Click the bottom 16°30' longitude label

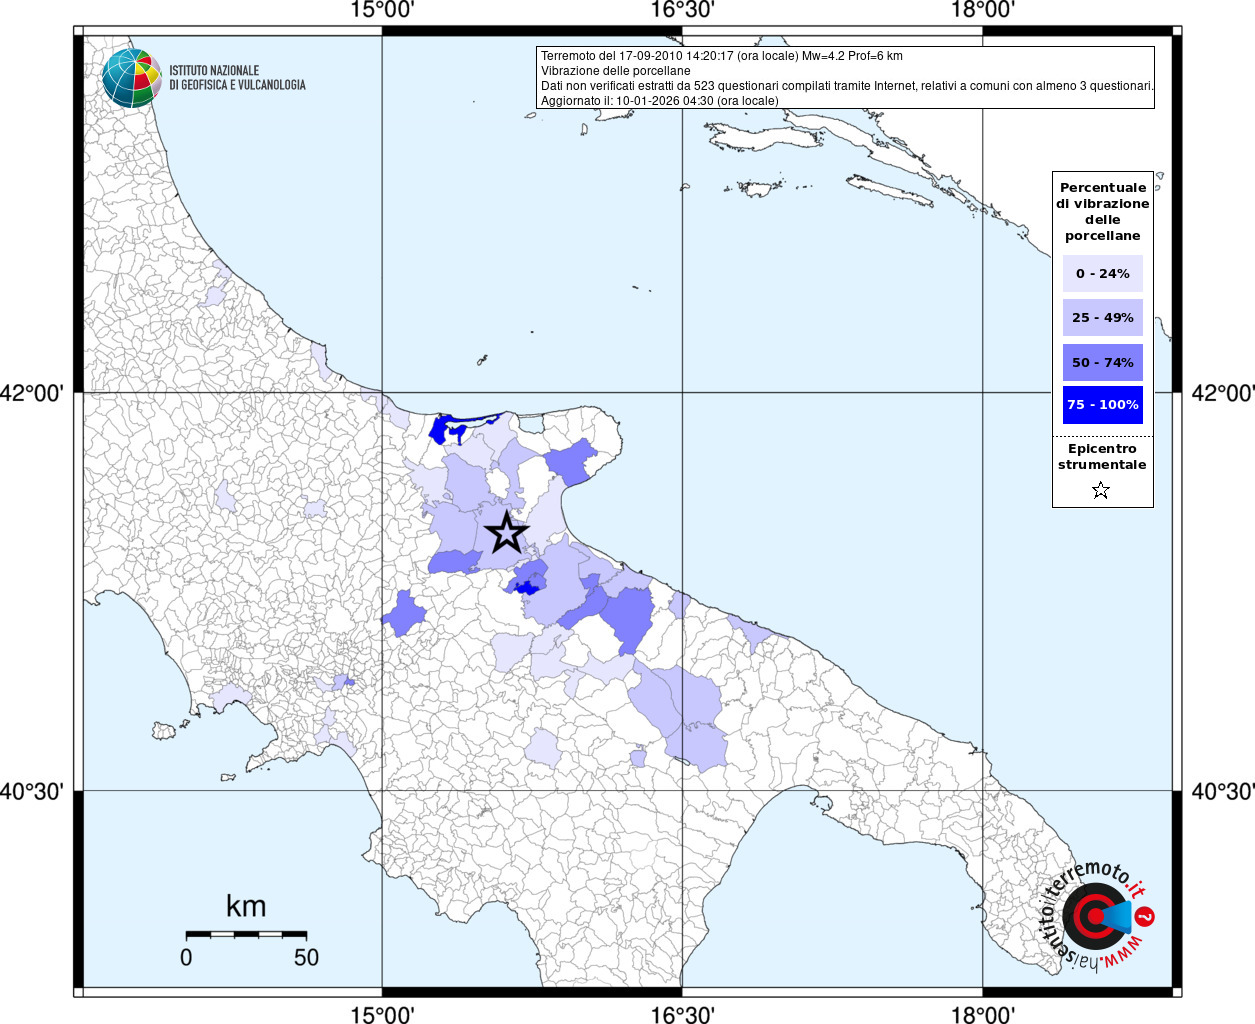pyautogui.click(x=682, y=1014)
